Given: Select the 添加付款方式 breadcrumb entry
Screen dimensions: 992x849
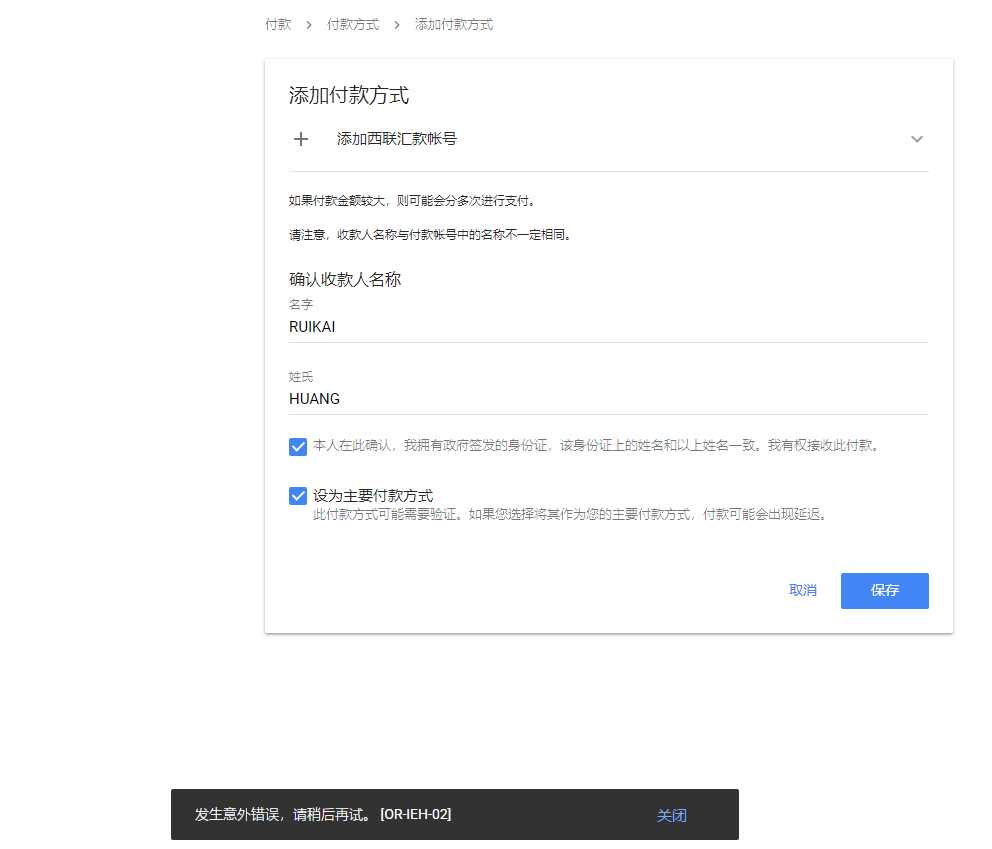Looking at the screenshot, I should pos(453,24).
